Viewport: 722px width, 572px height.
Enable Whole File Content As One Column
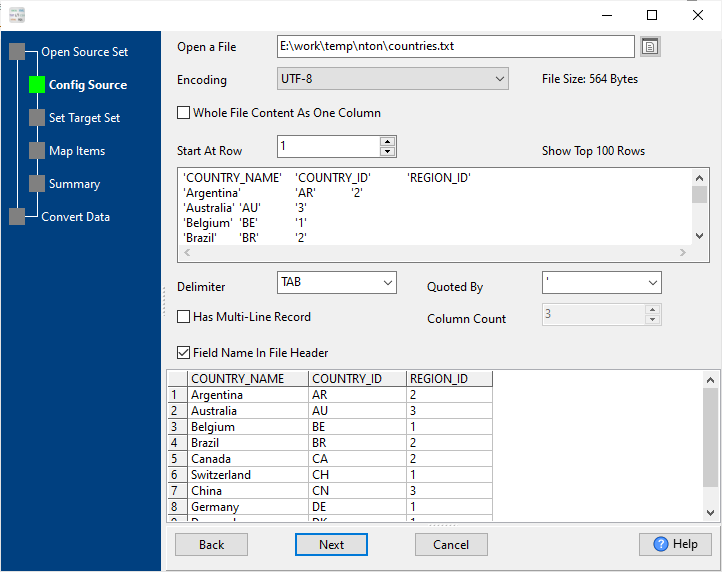pyautogui.click(x=184, y=113)
